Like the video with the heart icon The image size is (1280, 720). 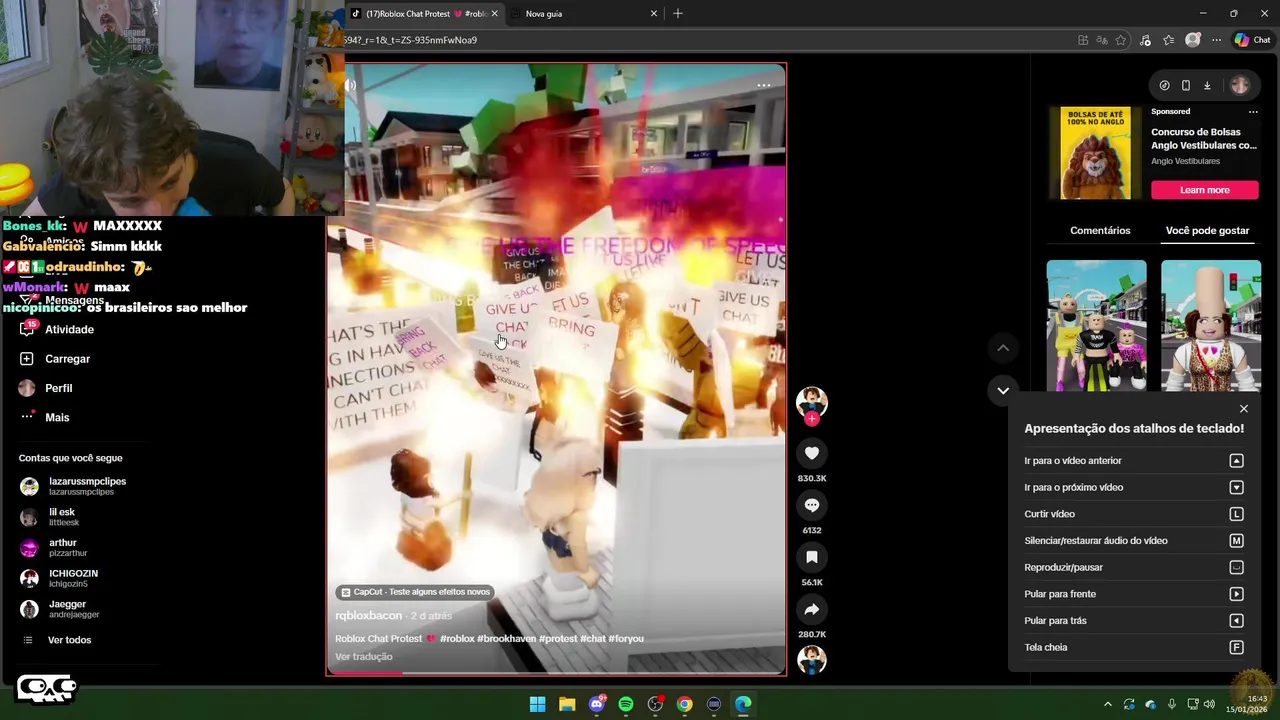point(812,453)
